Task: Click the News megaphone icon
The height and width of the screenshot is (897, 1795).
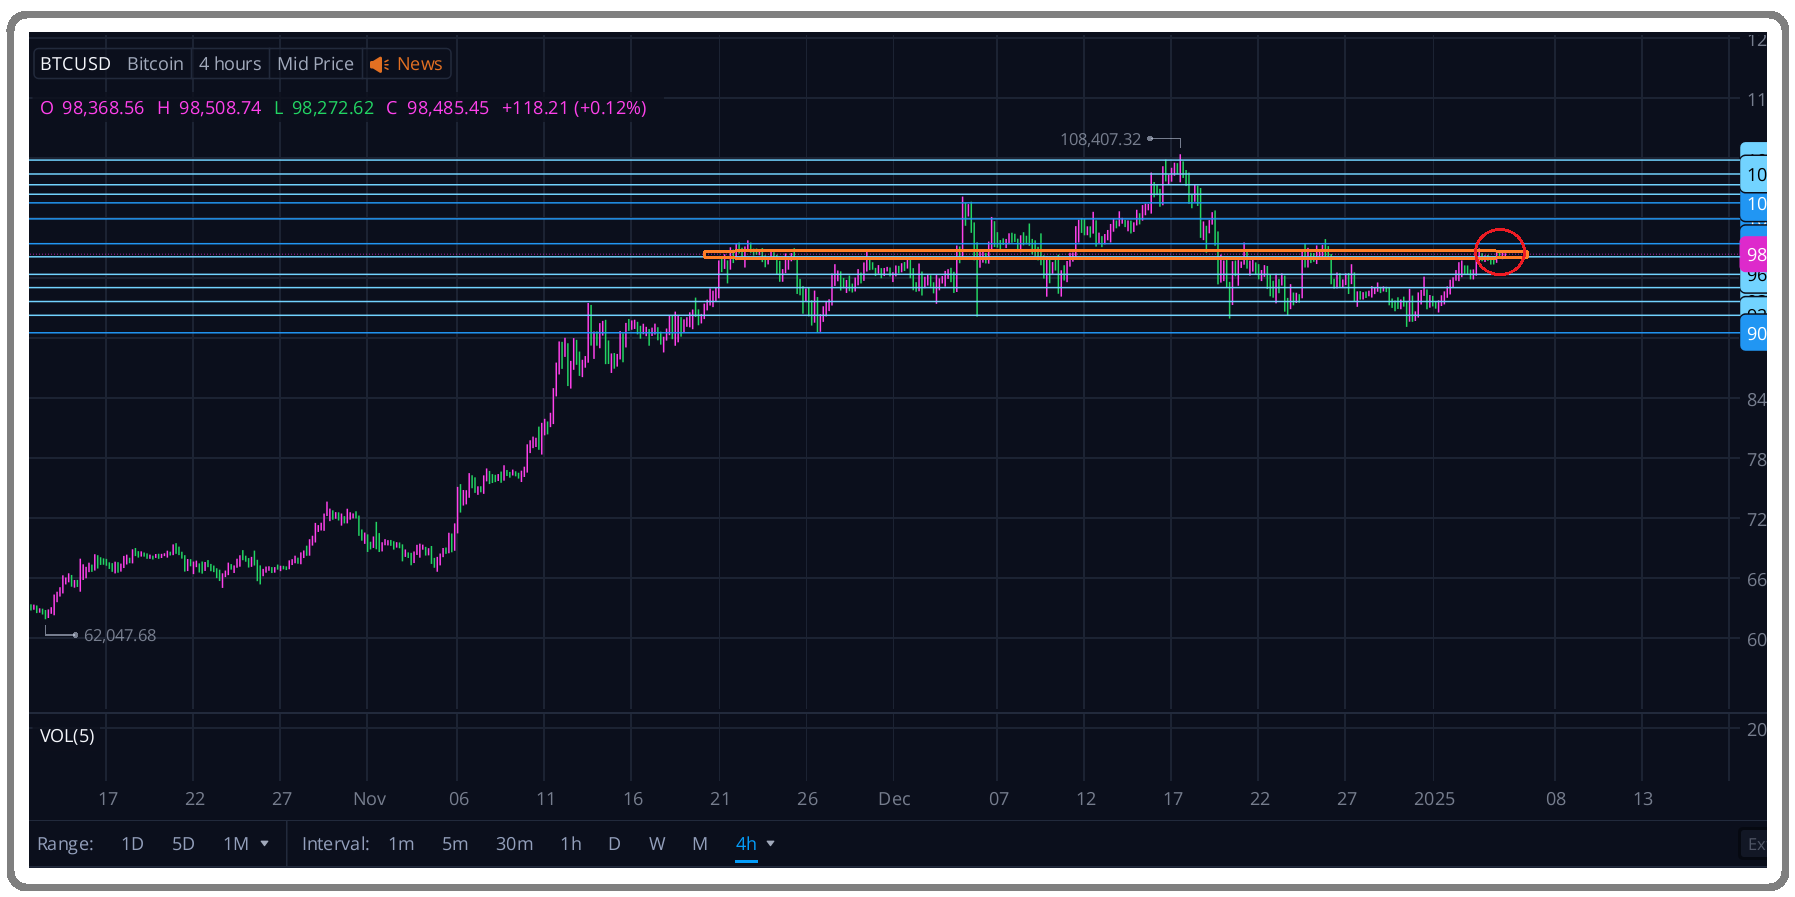Action: (x=379, y=65)
